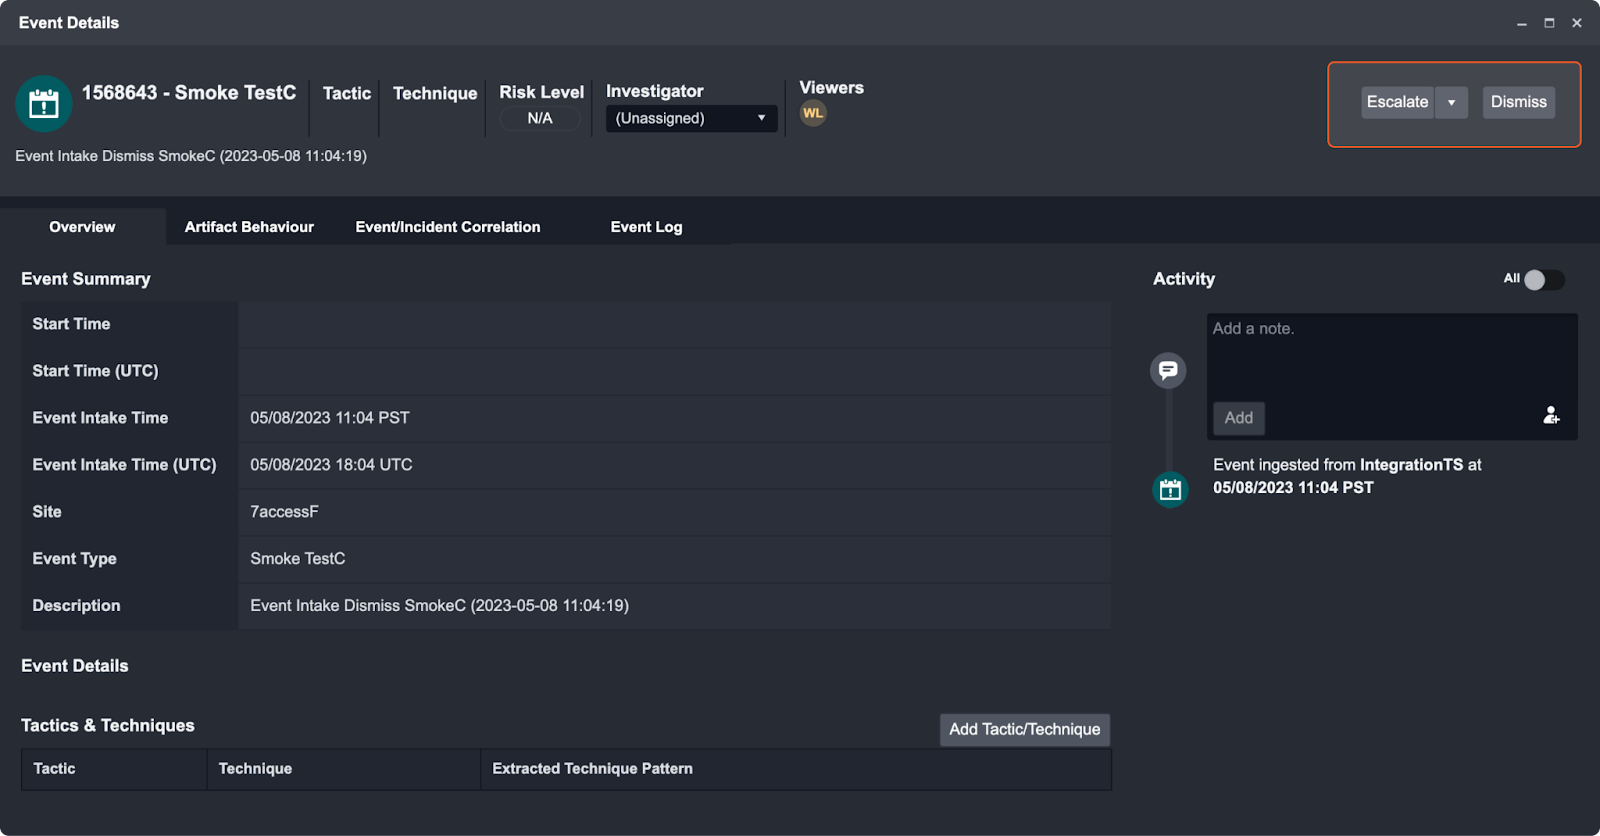The height and width of the screenshot is (836, 1600).
Task: Go to the Overview tab
Action: [x=82, y=227]
